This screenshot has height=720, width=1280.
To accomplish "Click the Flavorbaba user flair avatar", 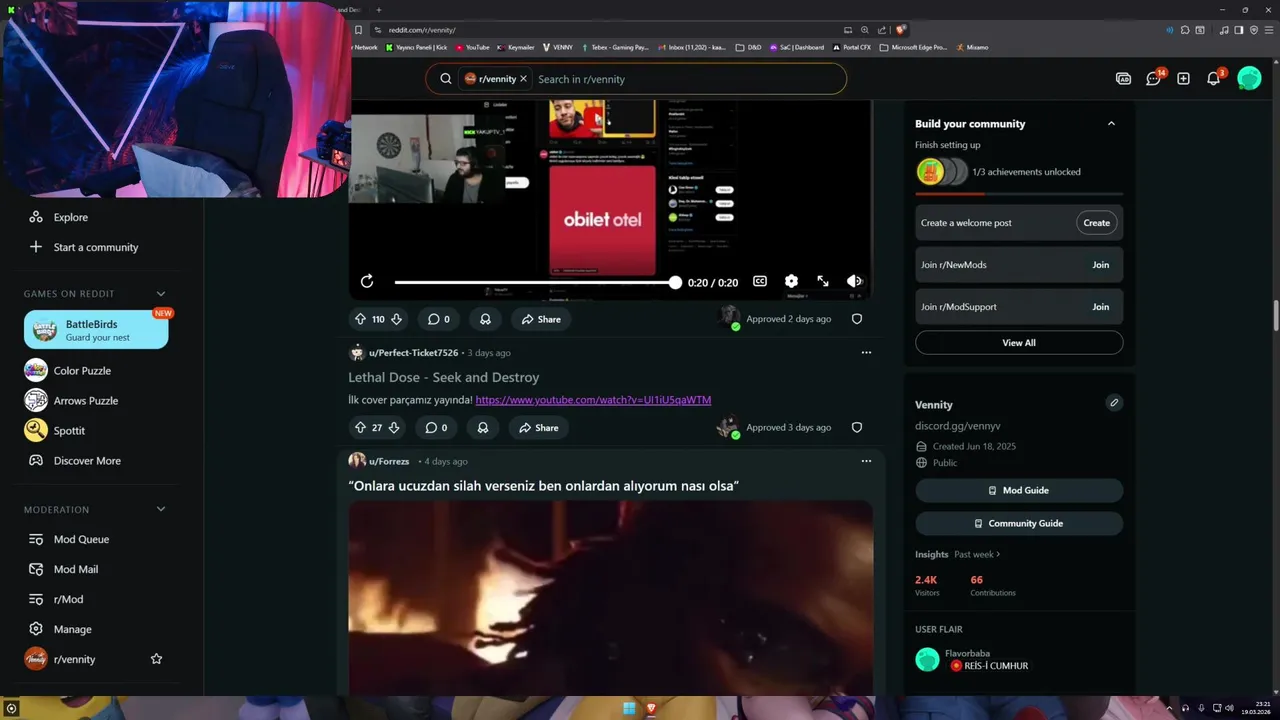I will click(x=927, y=659).
